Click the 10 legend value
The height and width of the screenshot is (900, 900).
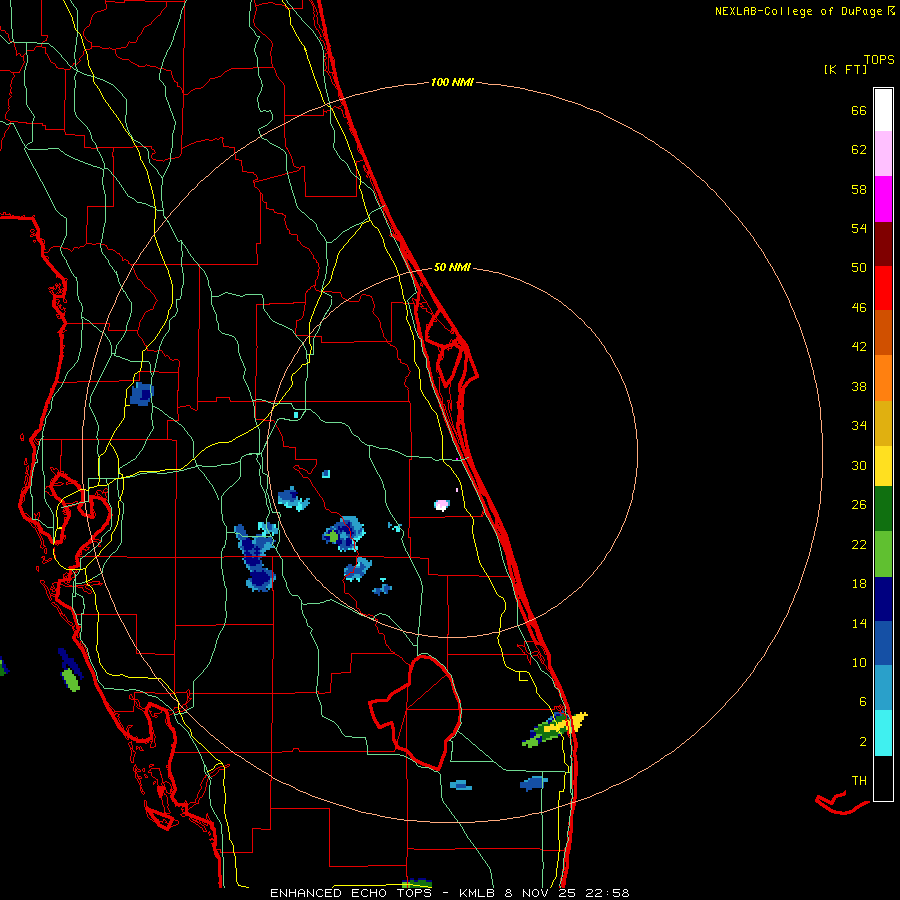859,662
